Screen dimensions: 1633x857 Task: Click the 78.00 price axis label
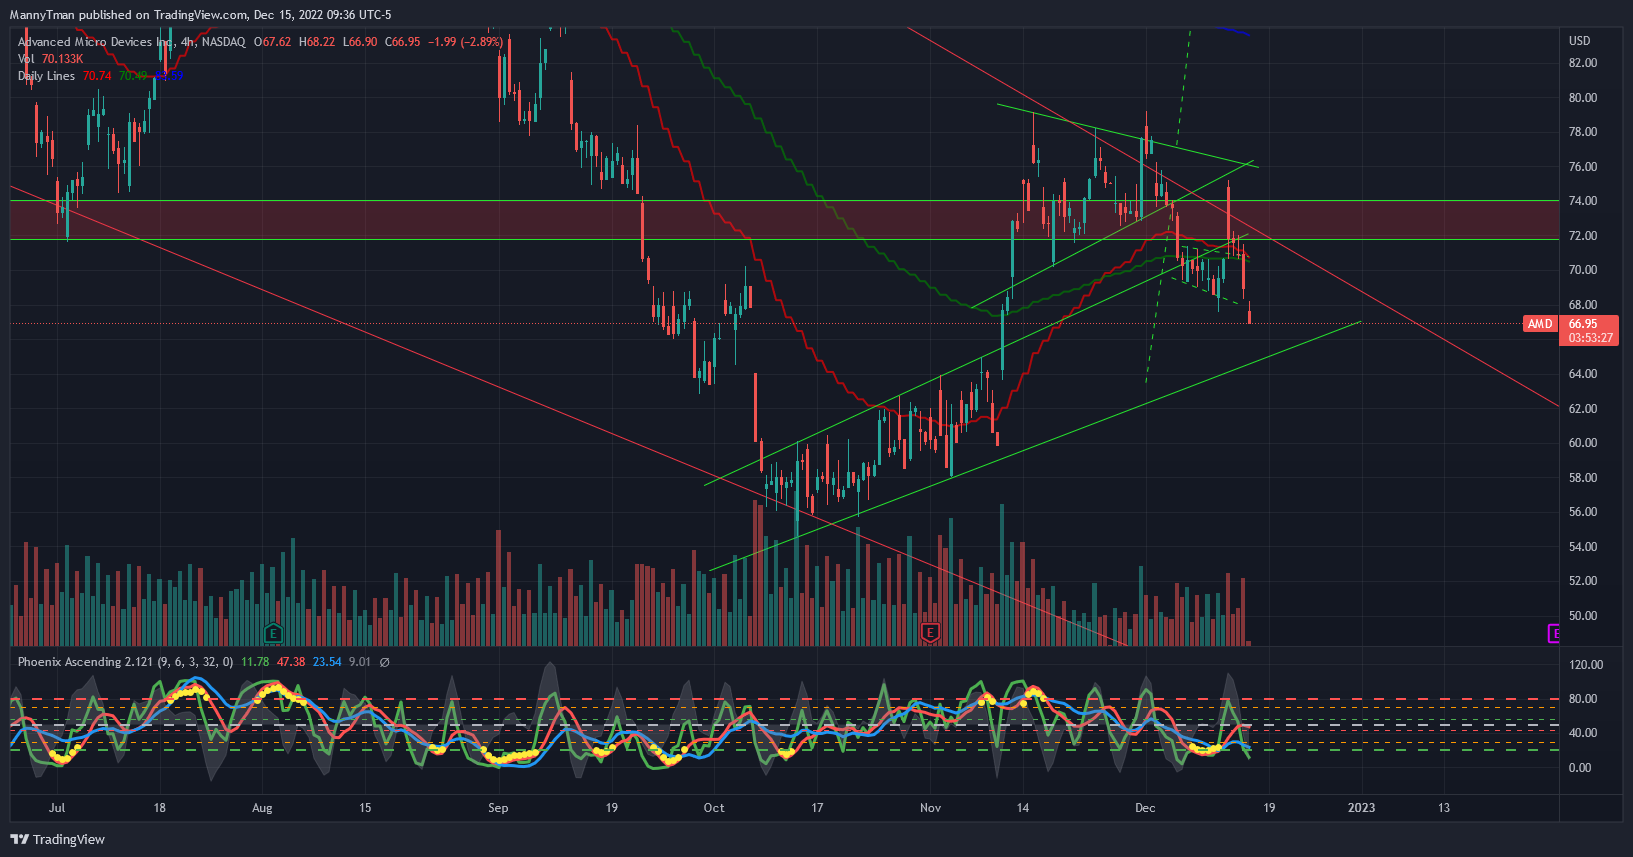coord(1583,132)
